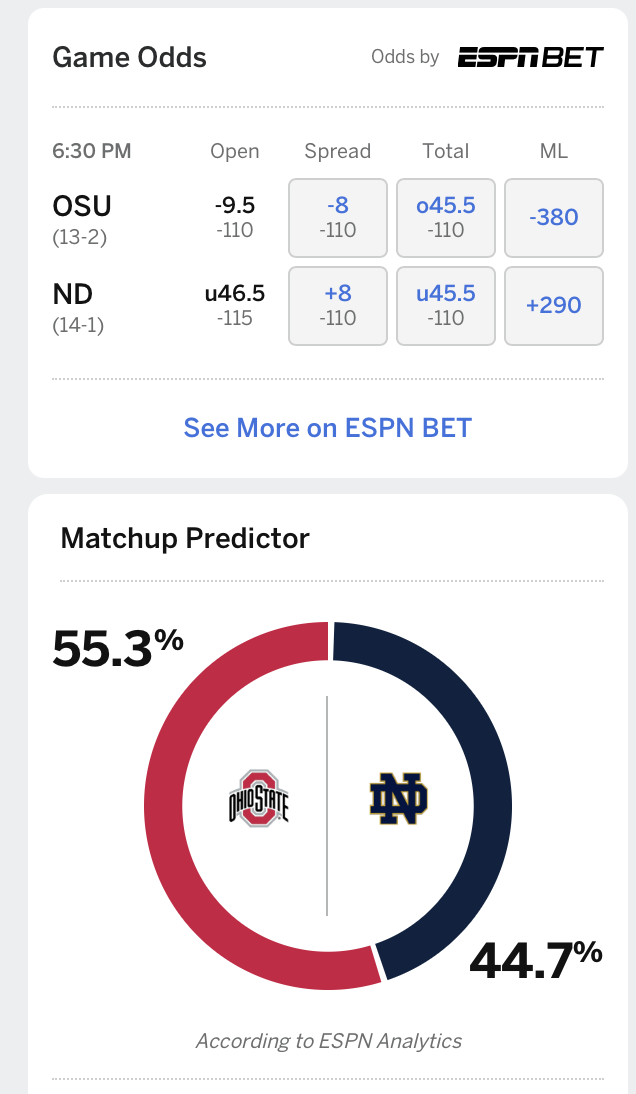Select the OSU -8 spread bet
This screenshot has height=1094, width=636.
[337, 217]
